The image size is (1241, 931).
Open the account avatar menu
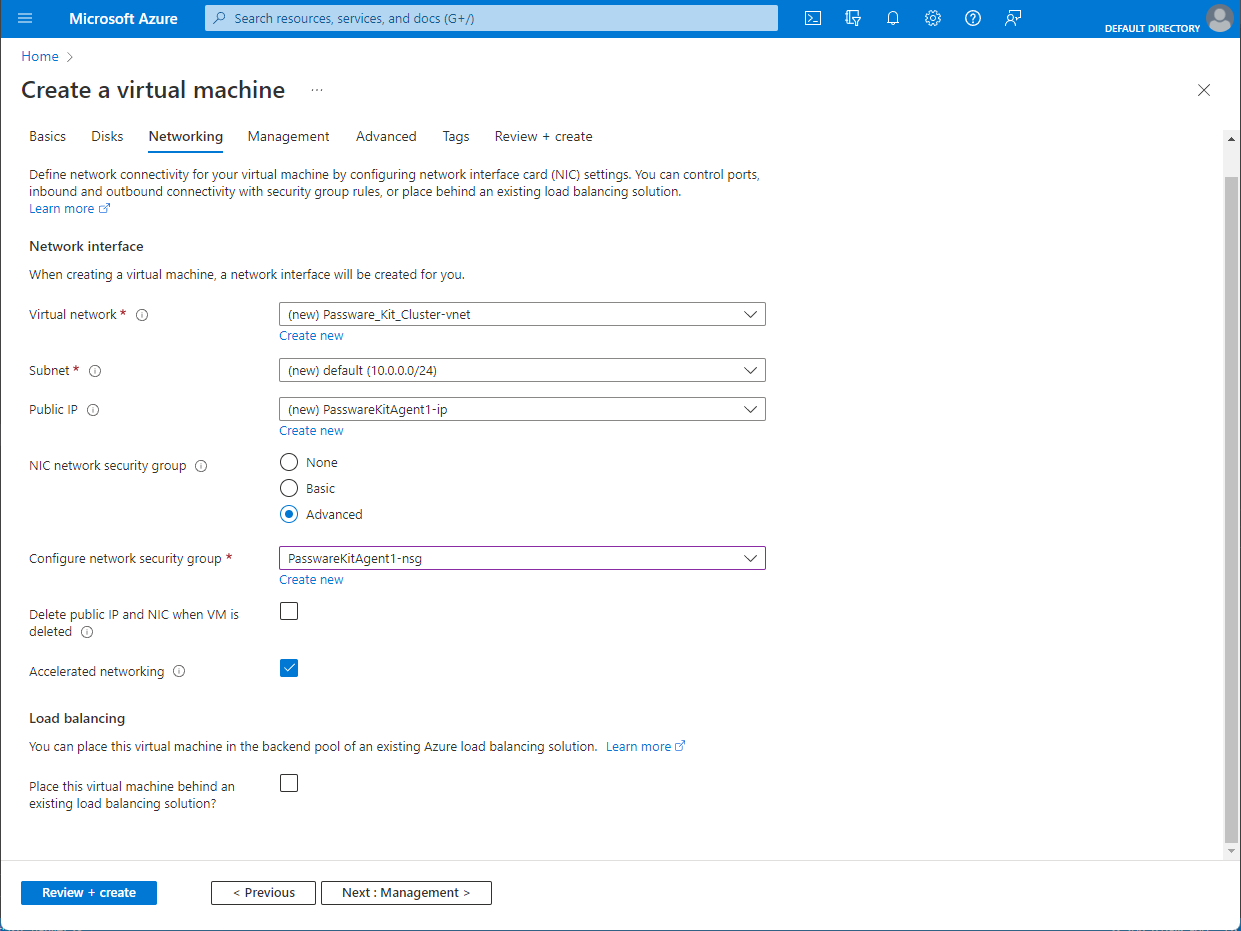[1220, 18]
